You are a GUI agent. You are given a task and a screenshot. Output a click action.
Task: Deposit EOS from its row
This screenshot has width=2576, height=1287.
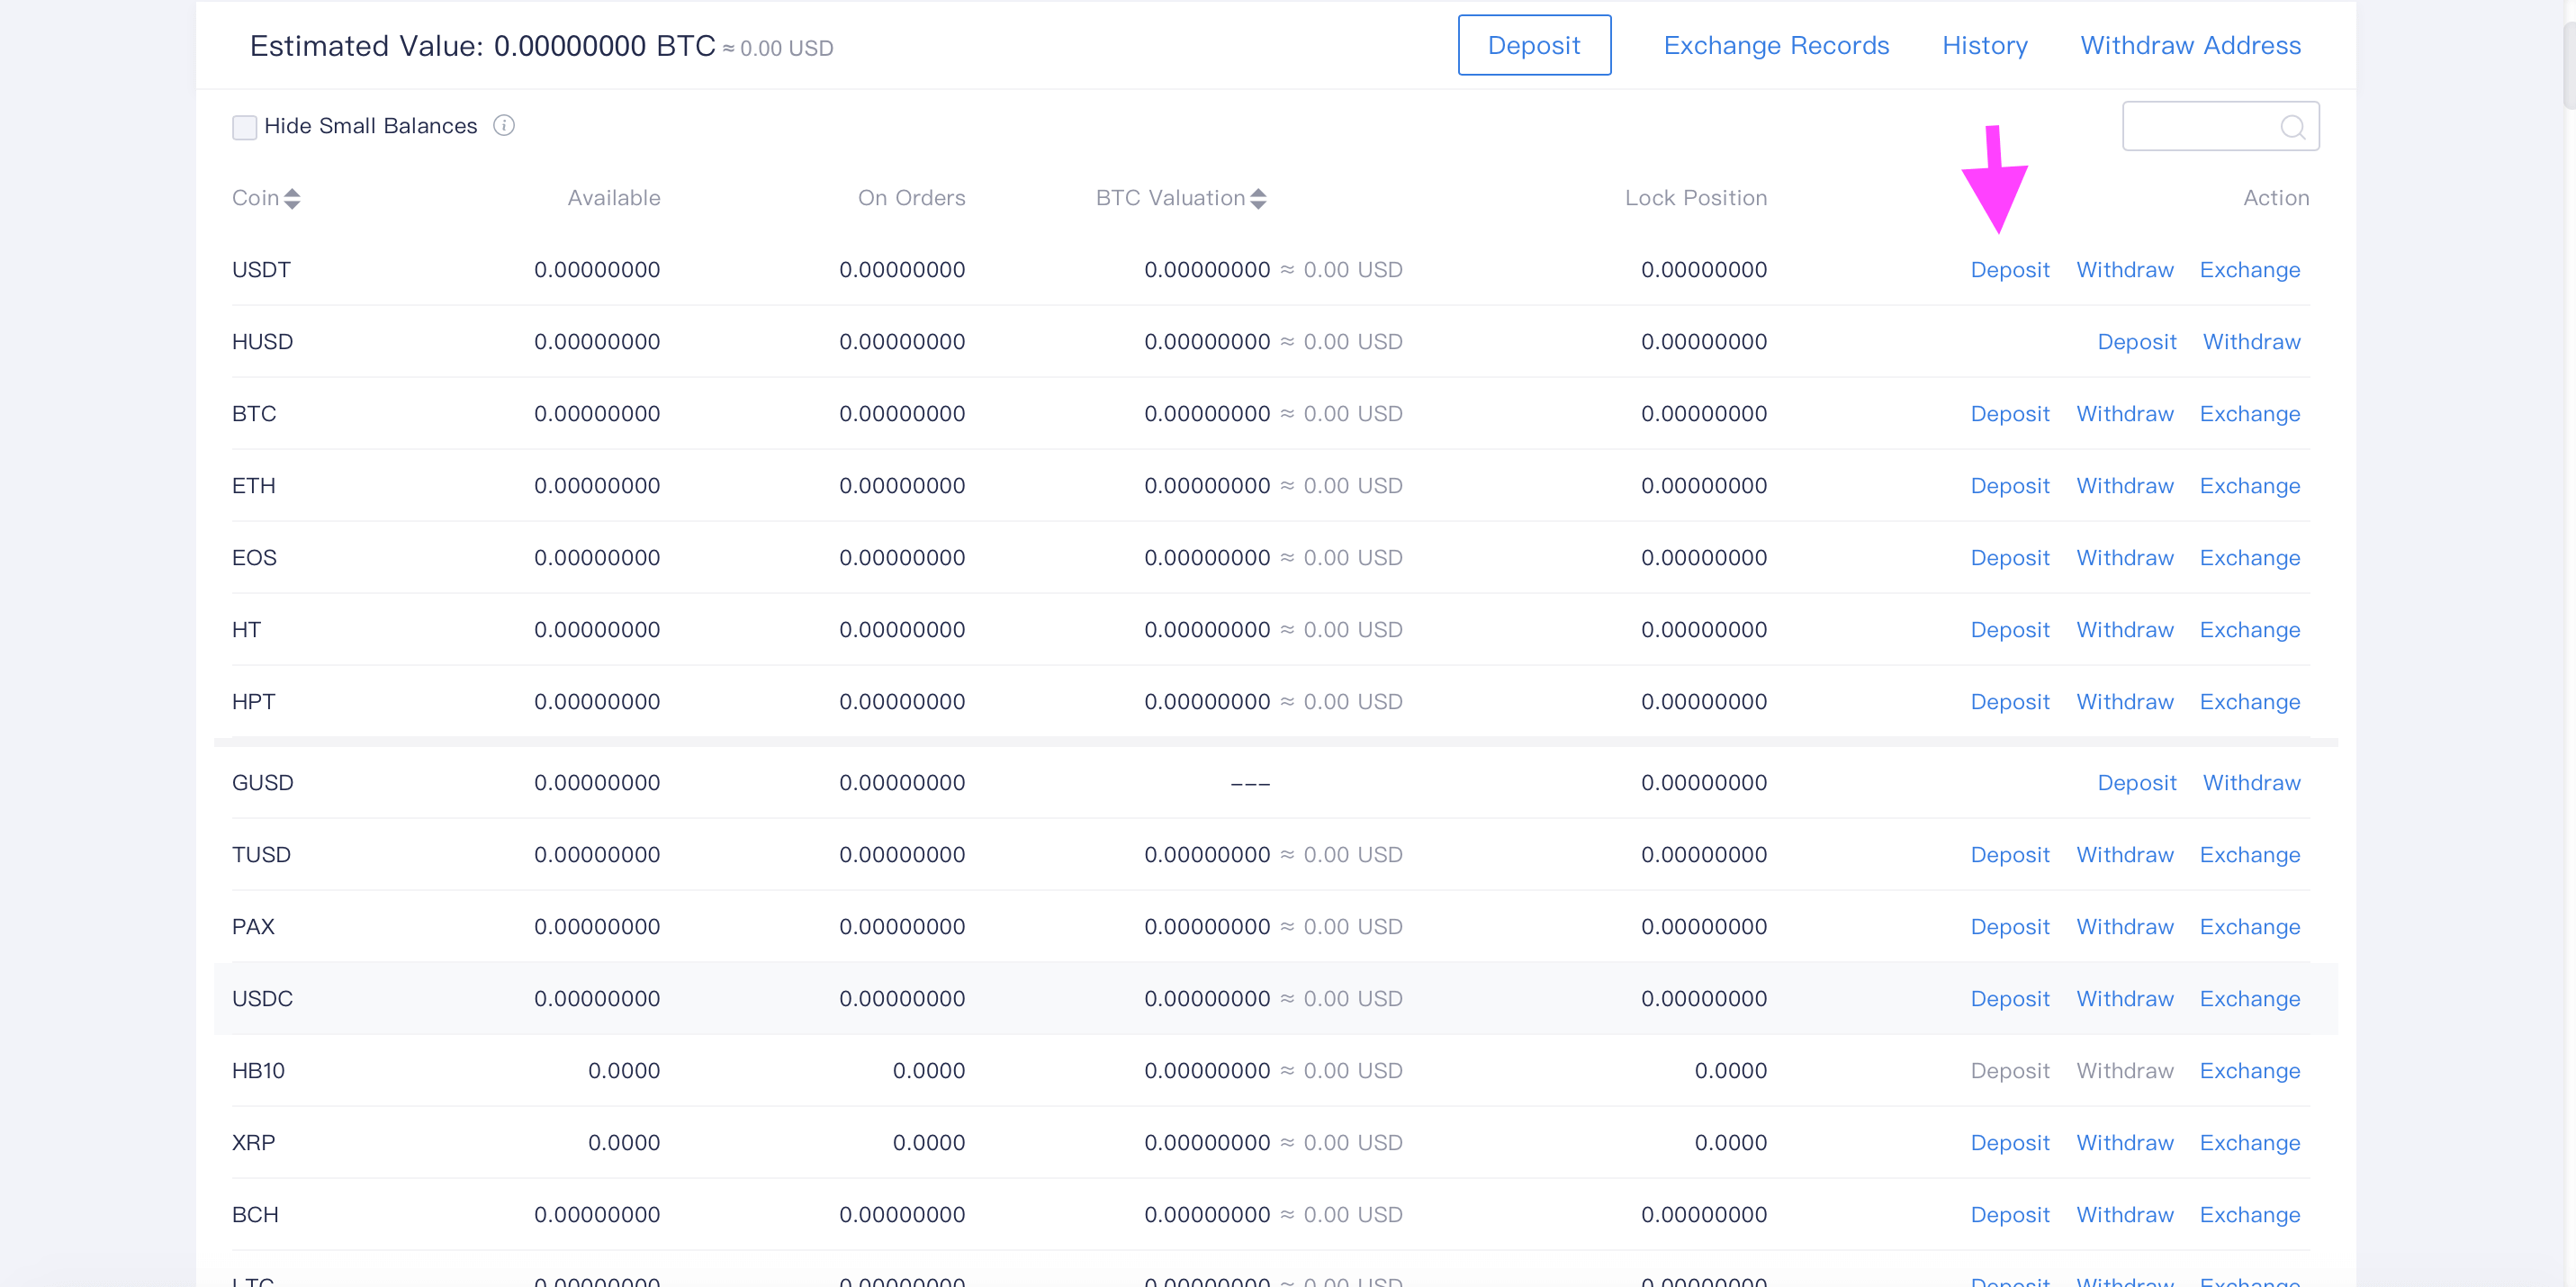[x=2009, y=558]
